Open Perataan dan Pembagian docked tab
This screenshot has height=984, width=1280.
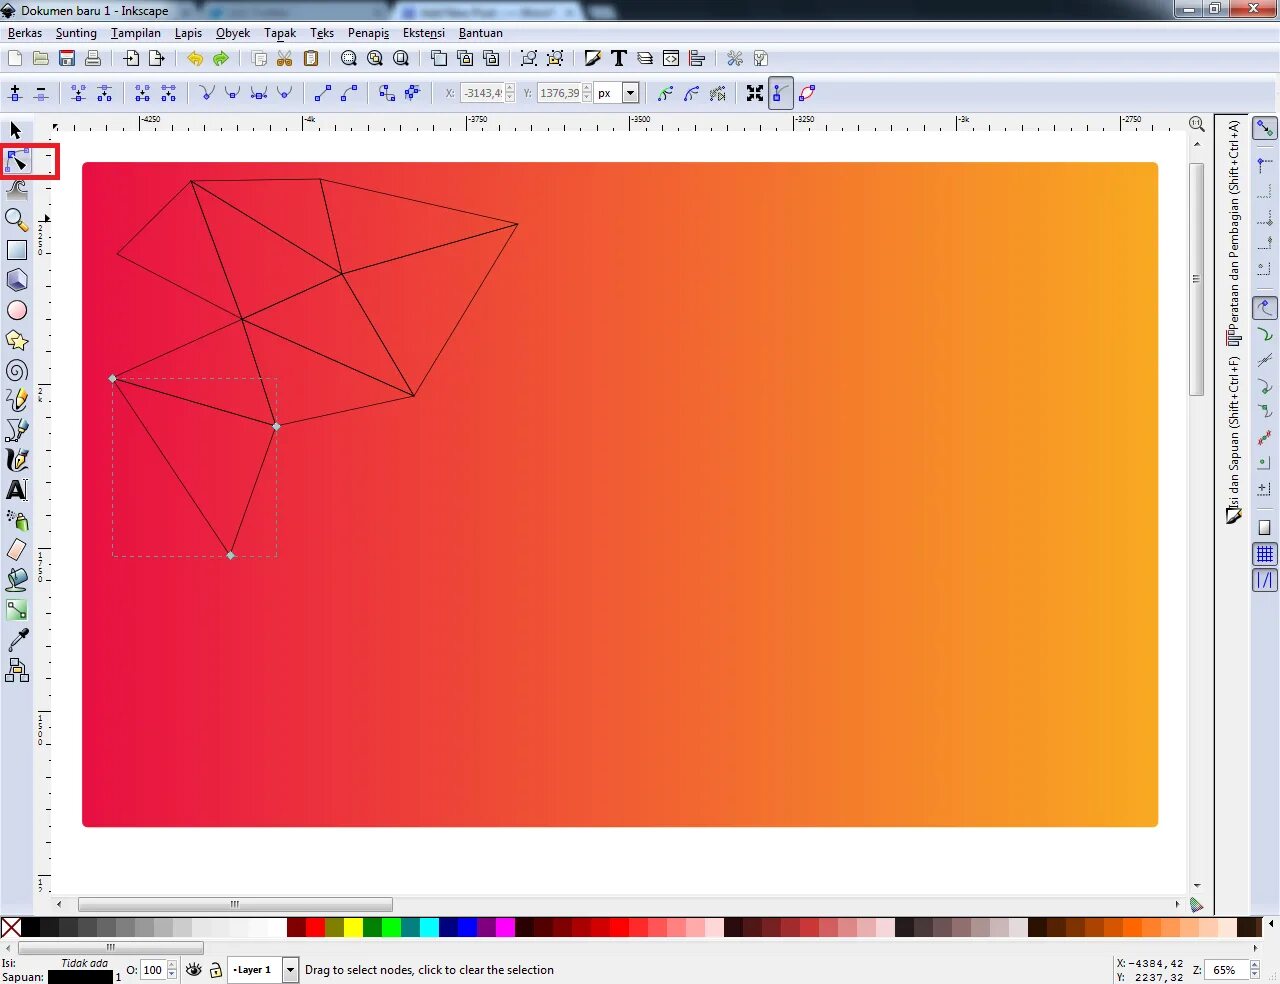click(x=1234, y=234)
